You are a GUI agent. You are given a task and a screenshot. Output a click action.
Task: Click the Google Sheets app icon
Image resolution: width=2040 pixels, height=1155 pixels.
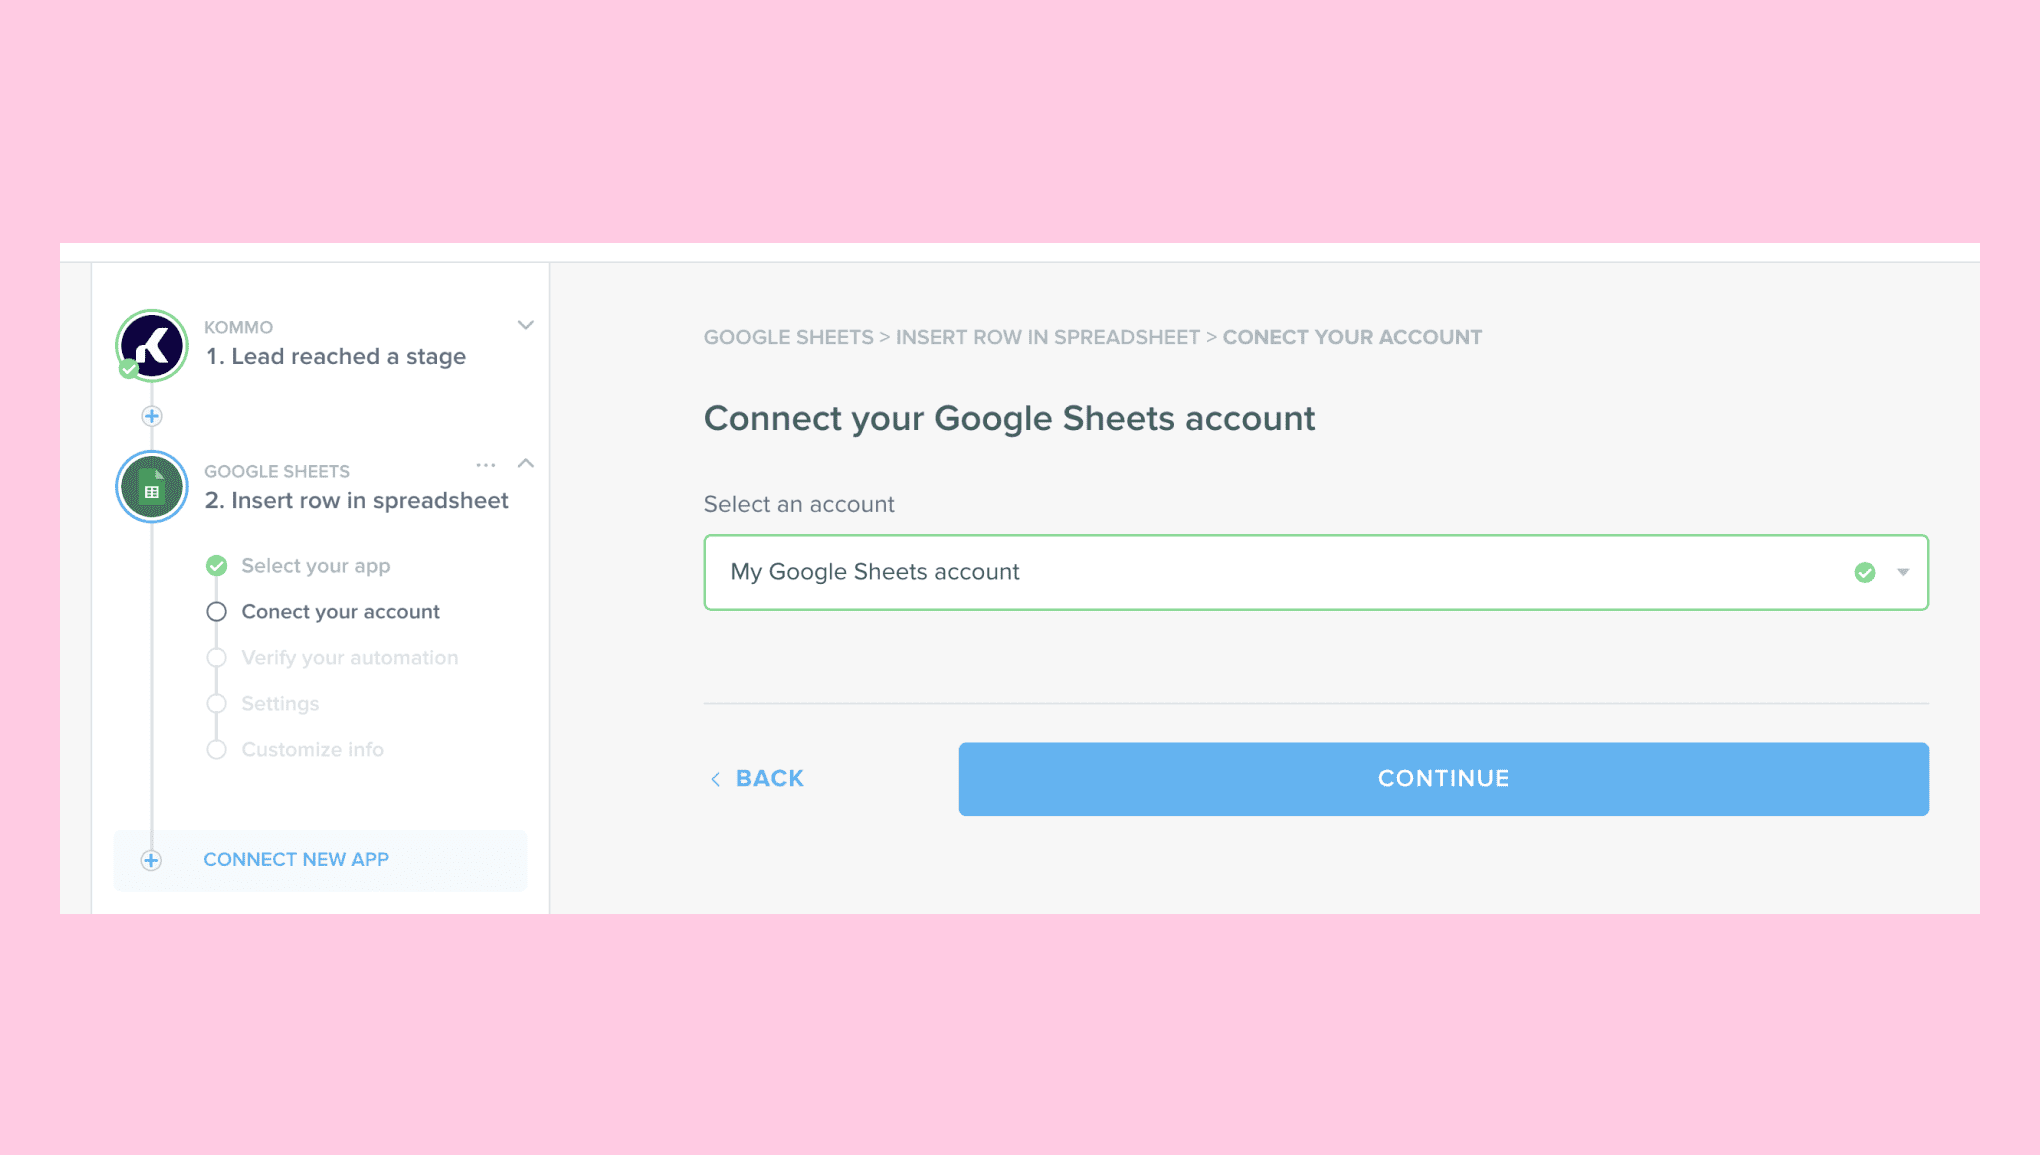[152, 488]
